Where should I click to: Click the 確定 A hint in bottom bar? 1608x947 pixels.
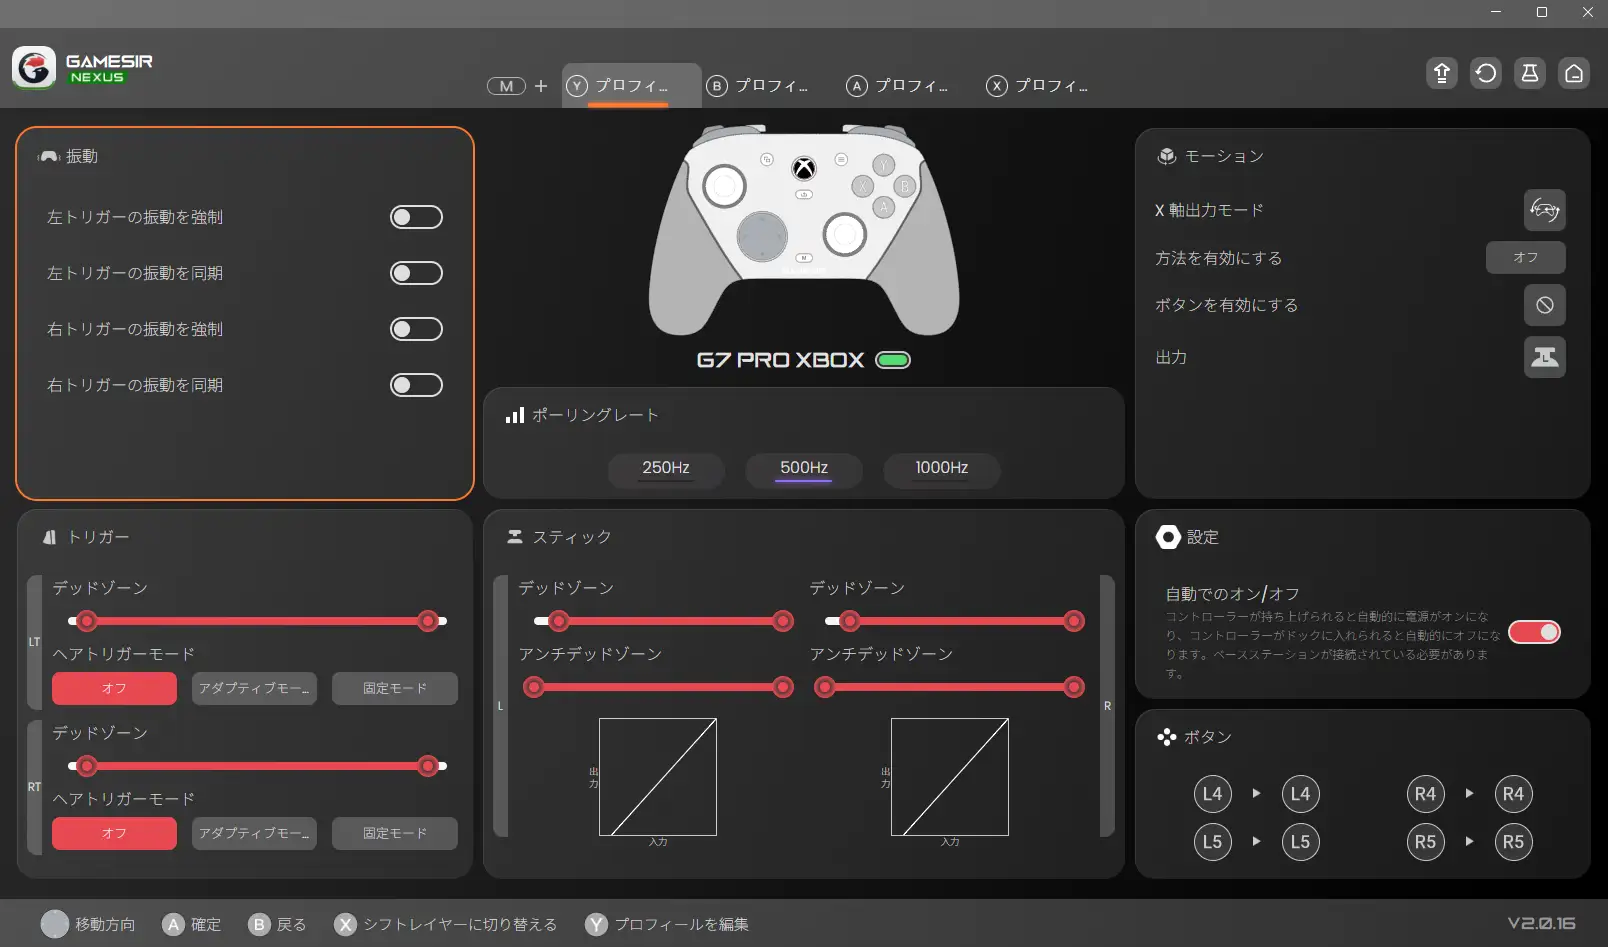(192, 925)
